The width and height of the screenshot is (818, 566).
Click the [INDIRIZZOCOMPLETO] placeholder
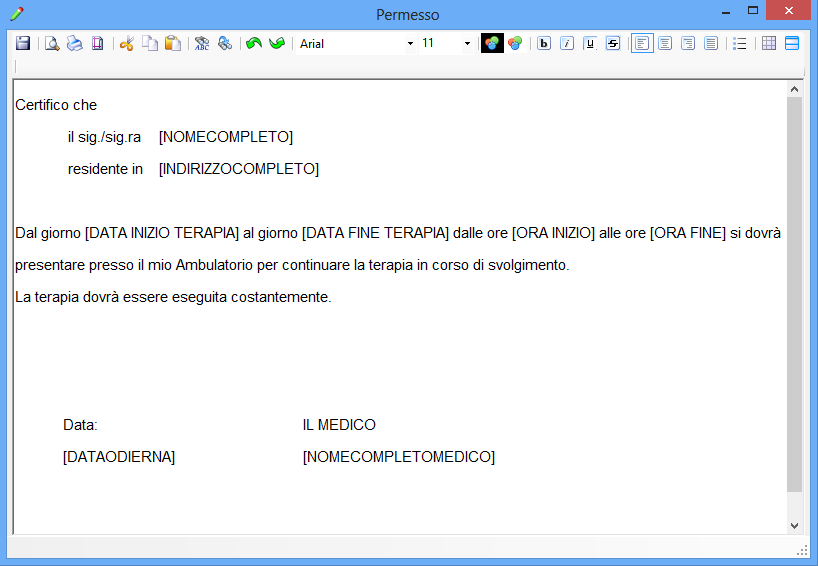(x=239, y=169)
